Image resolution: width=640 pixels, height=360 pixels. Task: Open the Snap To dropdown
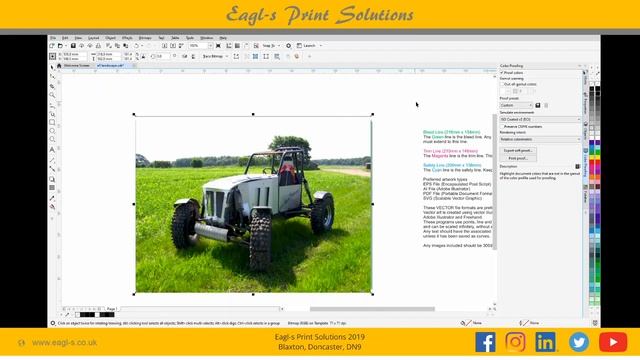click(x=271, y=46)
